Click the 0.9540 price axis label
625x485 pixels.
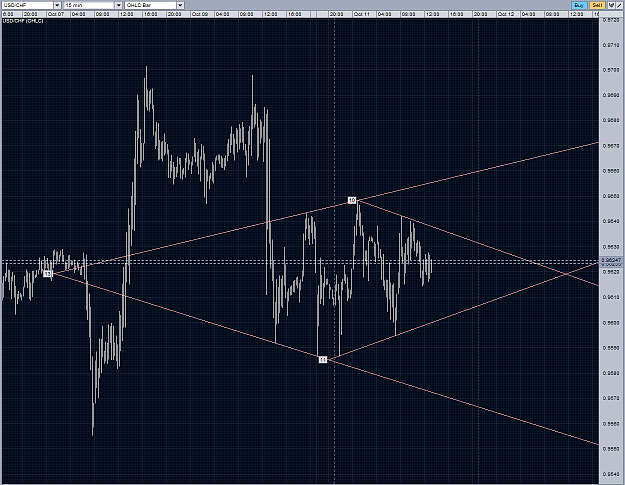pyautogui.click(x=611, y=474)
